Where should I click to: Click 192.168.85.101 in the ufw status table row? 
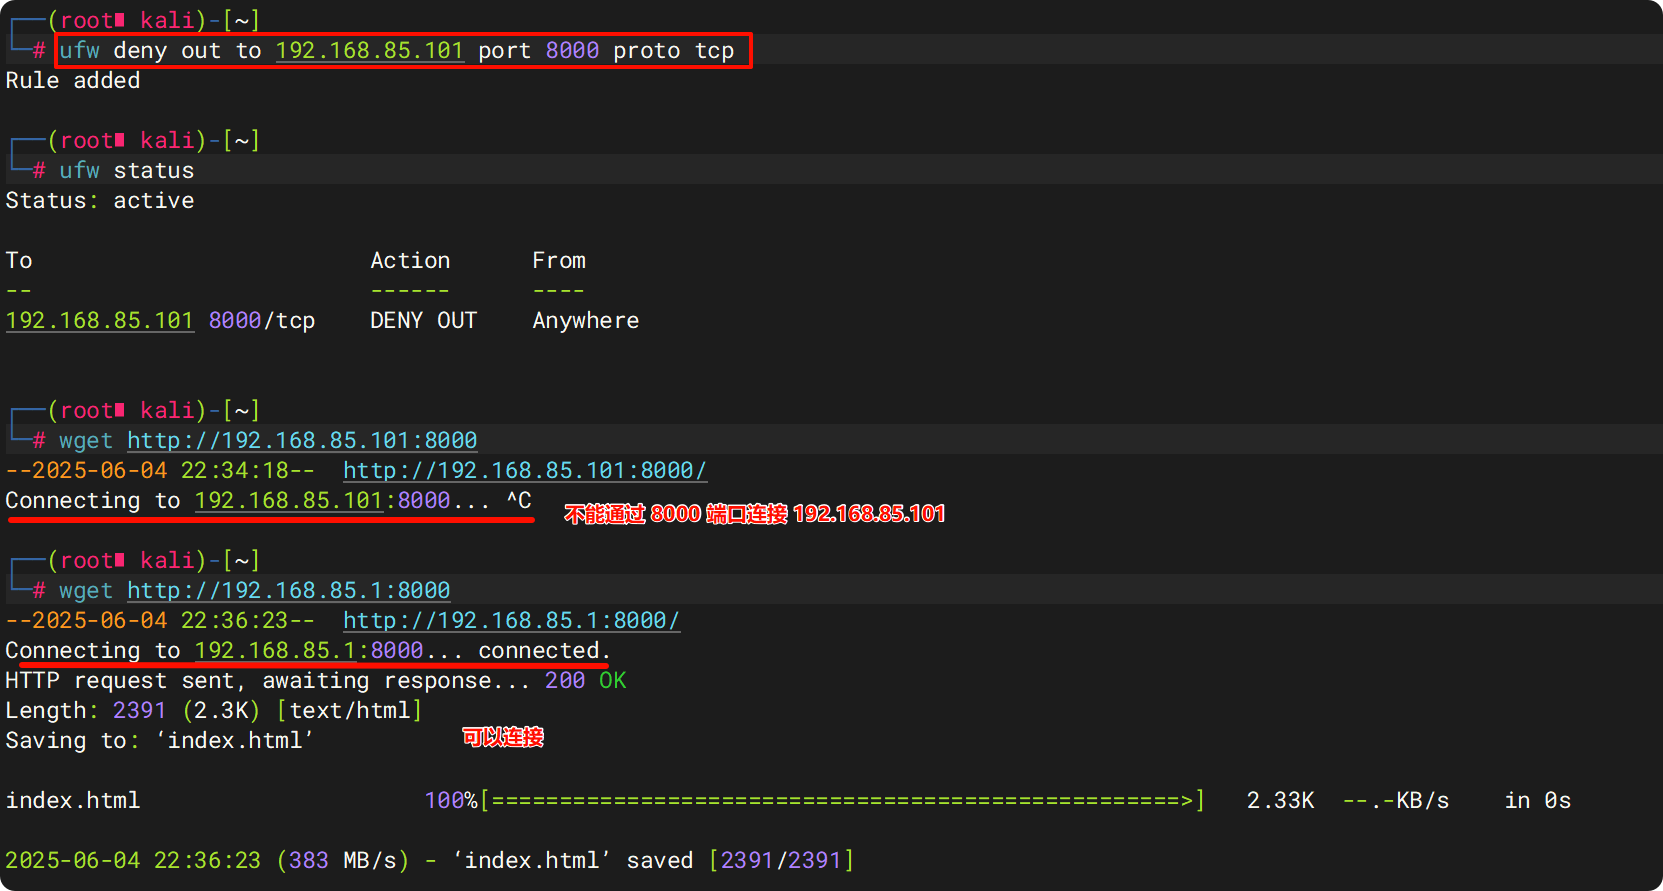[99, 321]
